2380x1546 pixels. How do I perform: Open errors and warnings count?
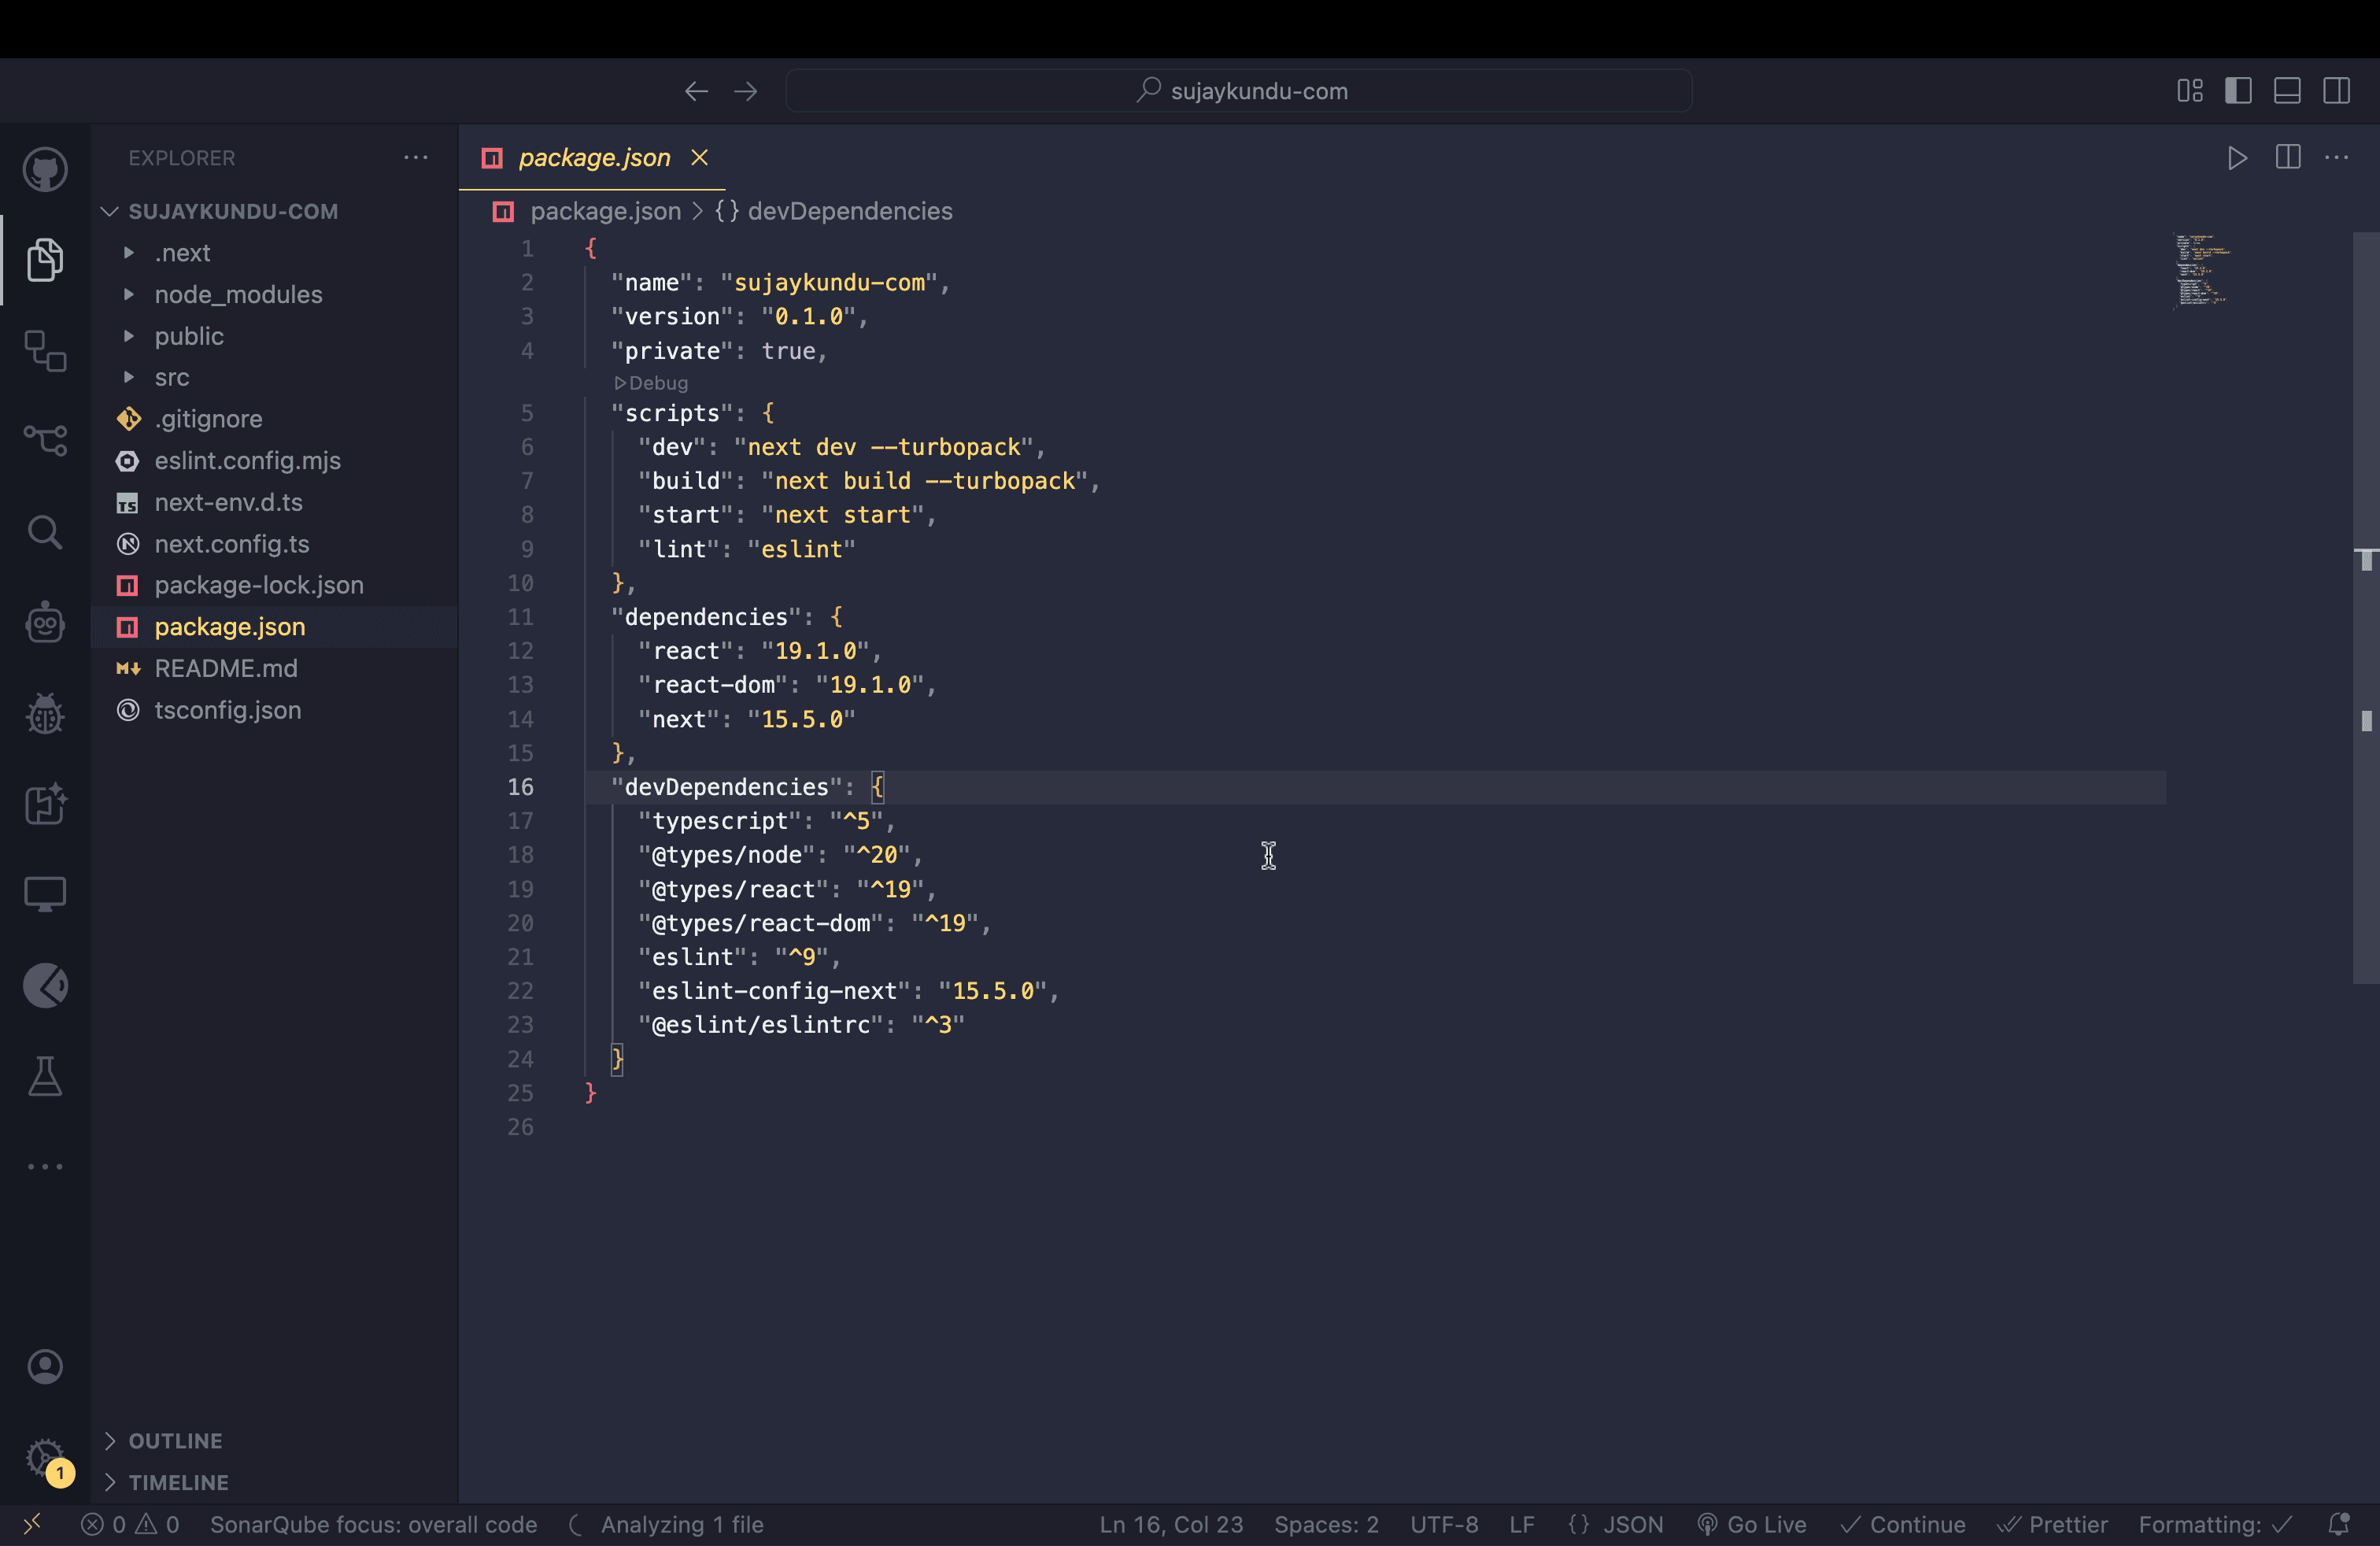pos(131,1524)
